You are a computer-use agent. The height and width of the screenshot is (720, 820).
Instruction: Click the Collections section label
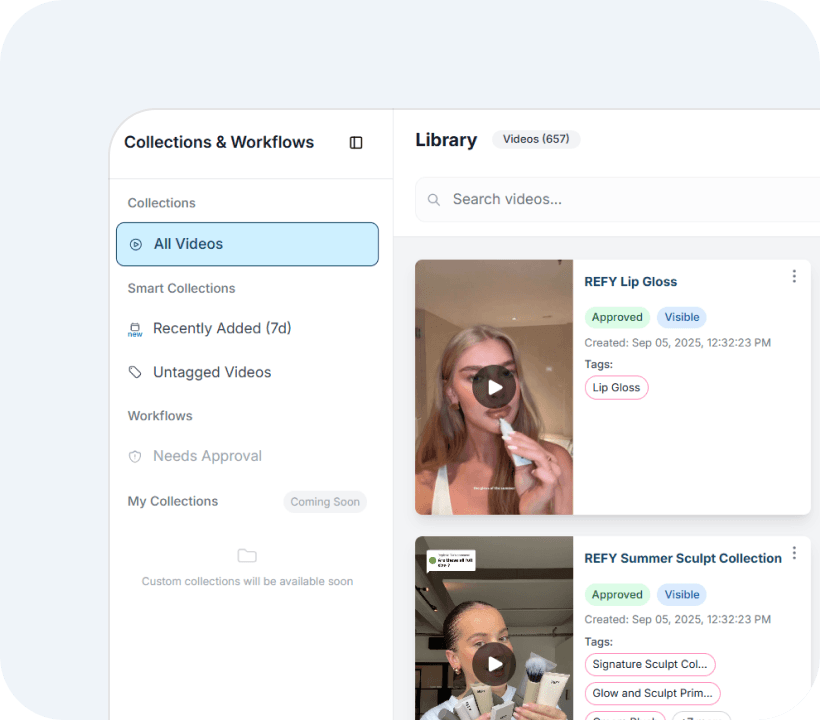click(x=161, y=203)
